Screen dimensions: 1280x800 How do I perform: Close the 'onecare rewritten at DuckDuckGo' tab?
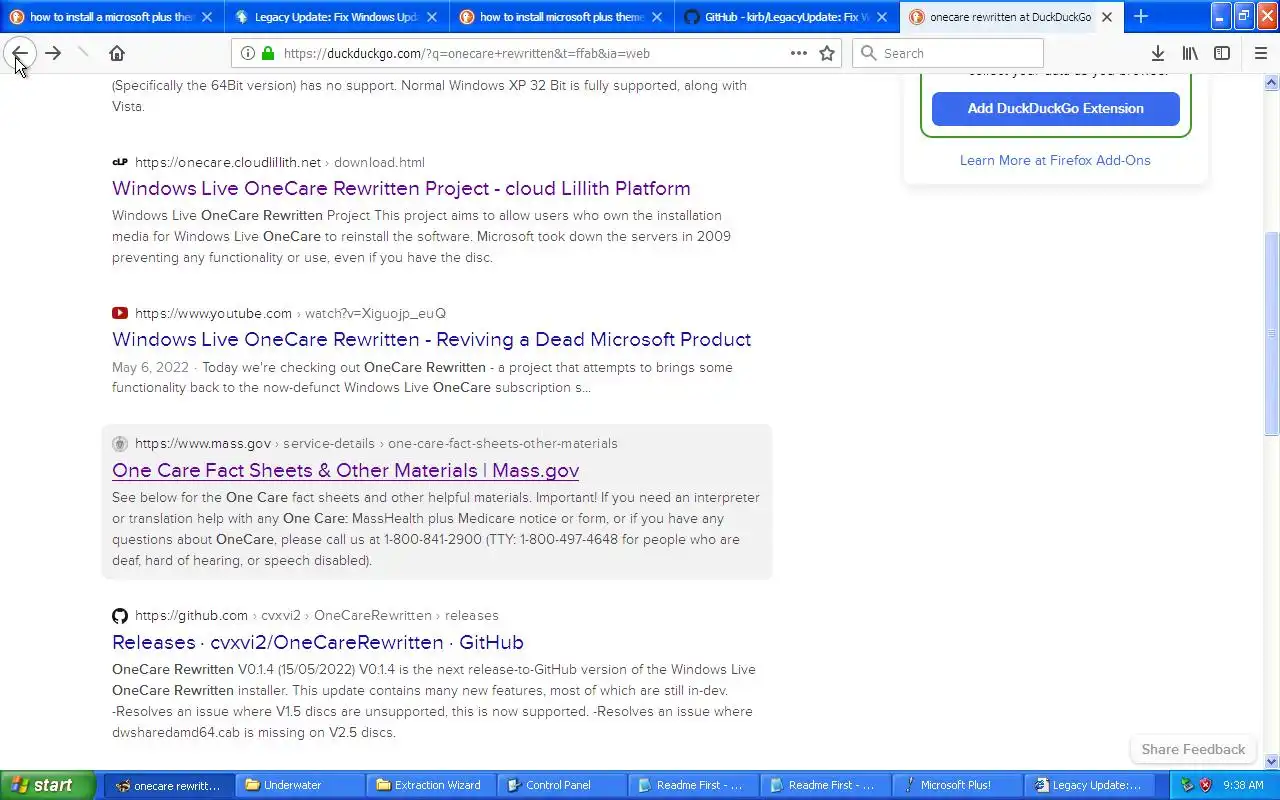[1107, 17]
